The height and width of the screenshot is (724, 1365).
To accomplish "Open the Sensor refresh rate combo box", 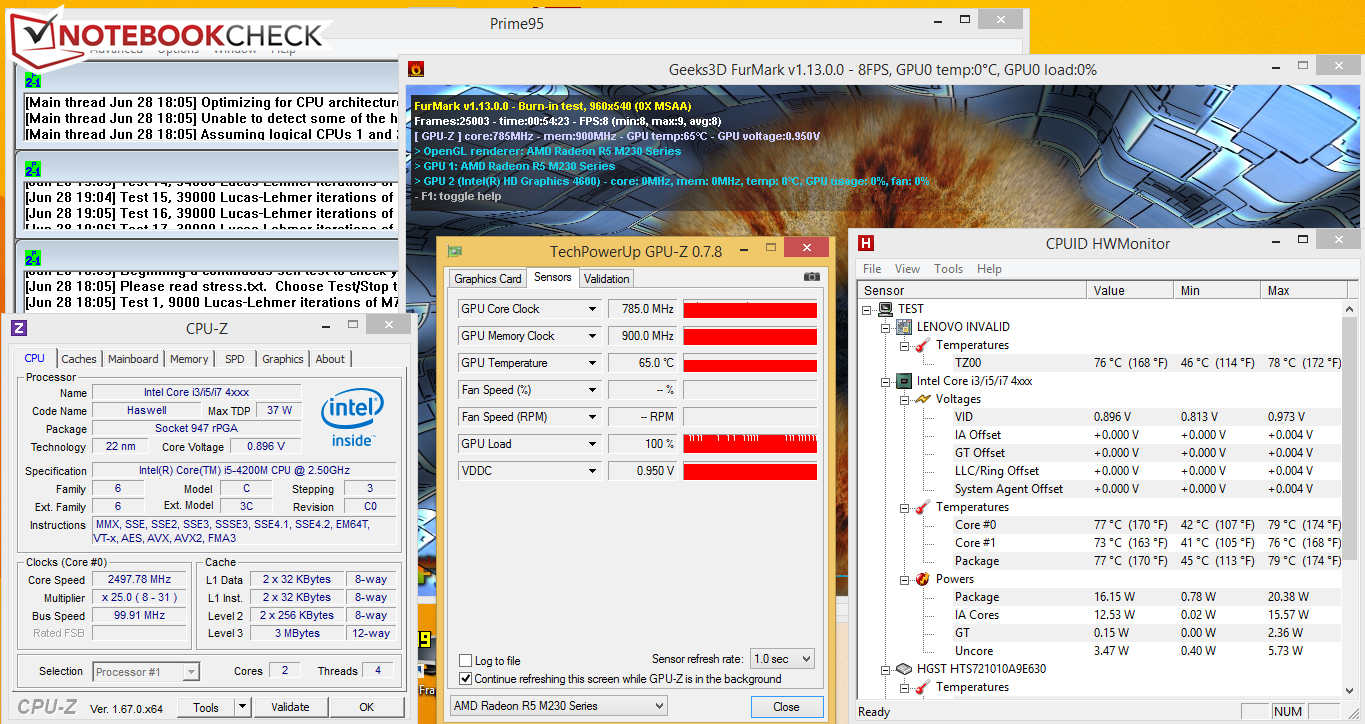I will pos(782,659).
